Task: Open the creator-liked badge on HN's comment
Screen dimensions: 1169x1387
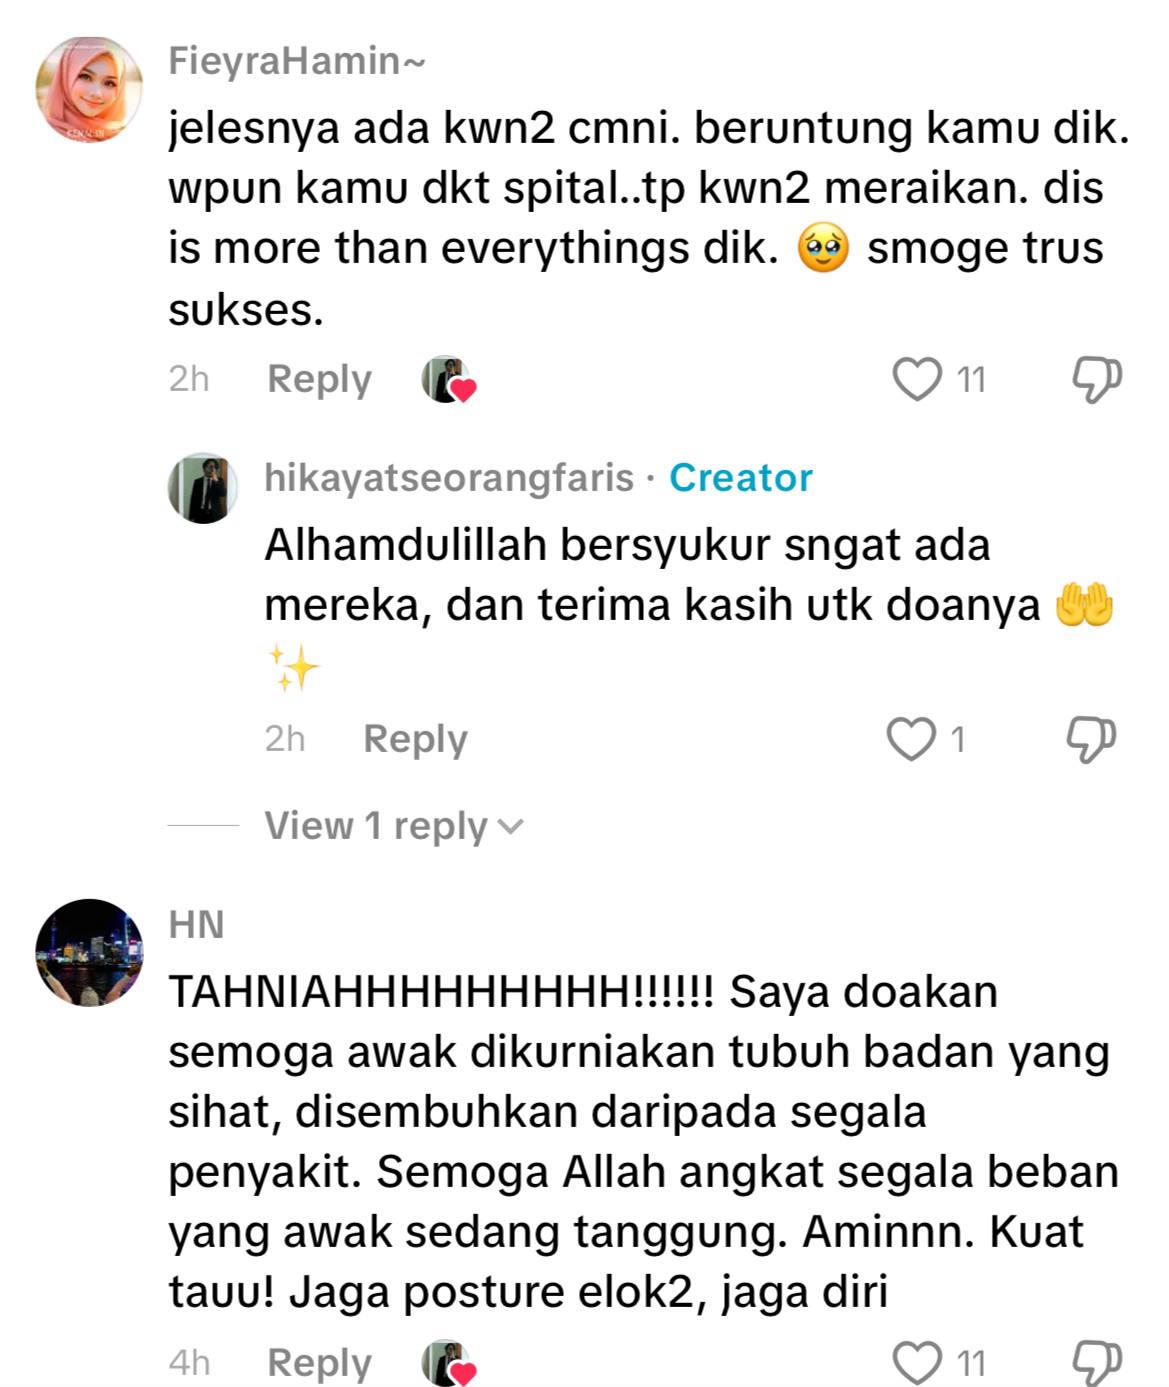Action: (x=448, y=1362)
